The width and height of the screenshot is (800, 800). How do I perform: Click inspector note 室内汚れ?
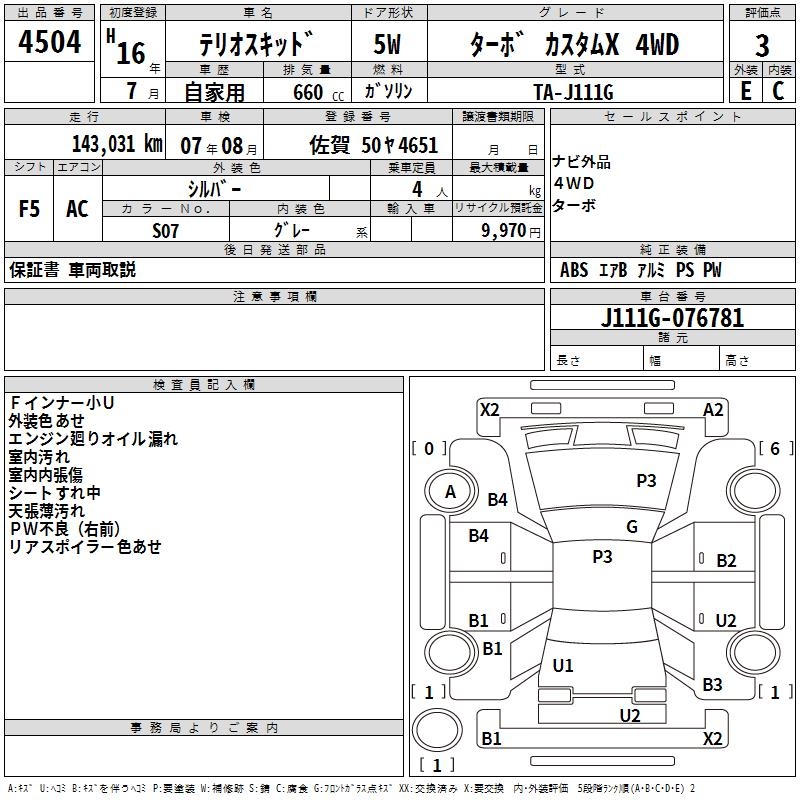coord(39,457)
